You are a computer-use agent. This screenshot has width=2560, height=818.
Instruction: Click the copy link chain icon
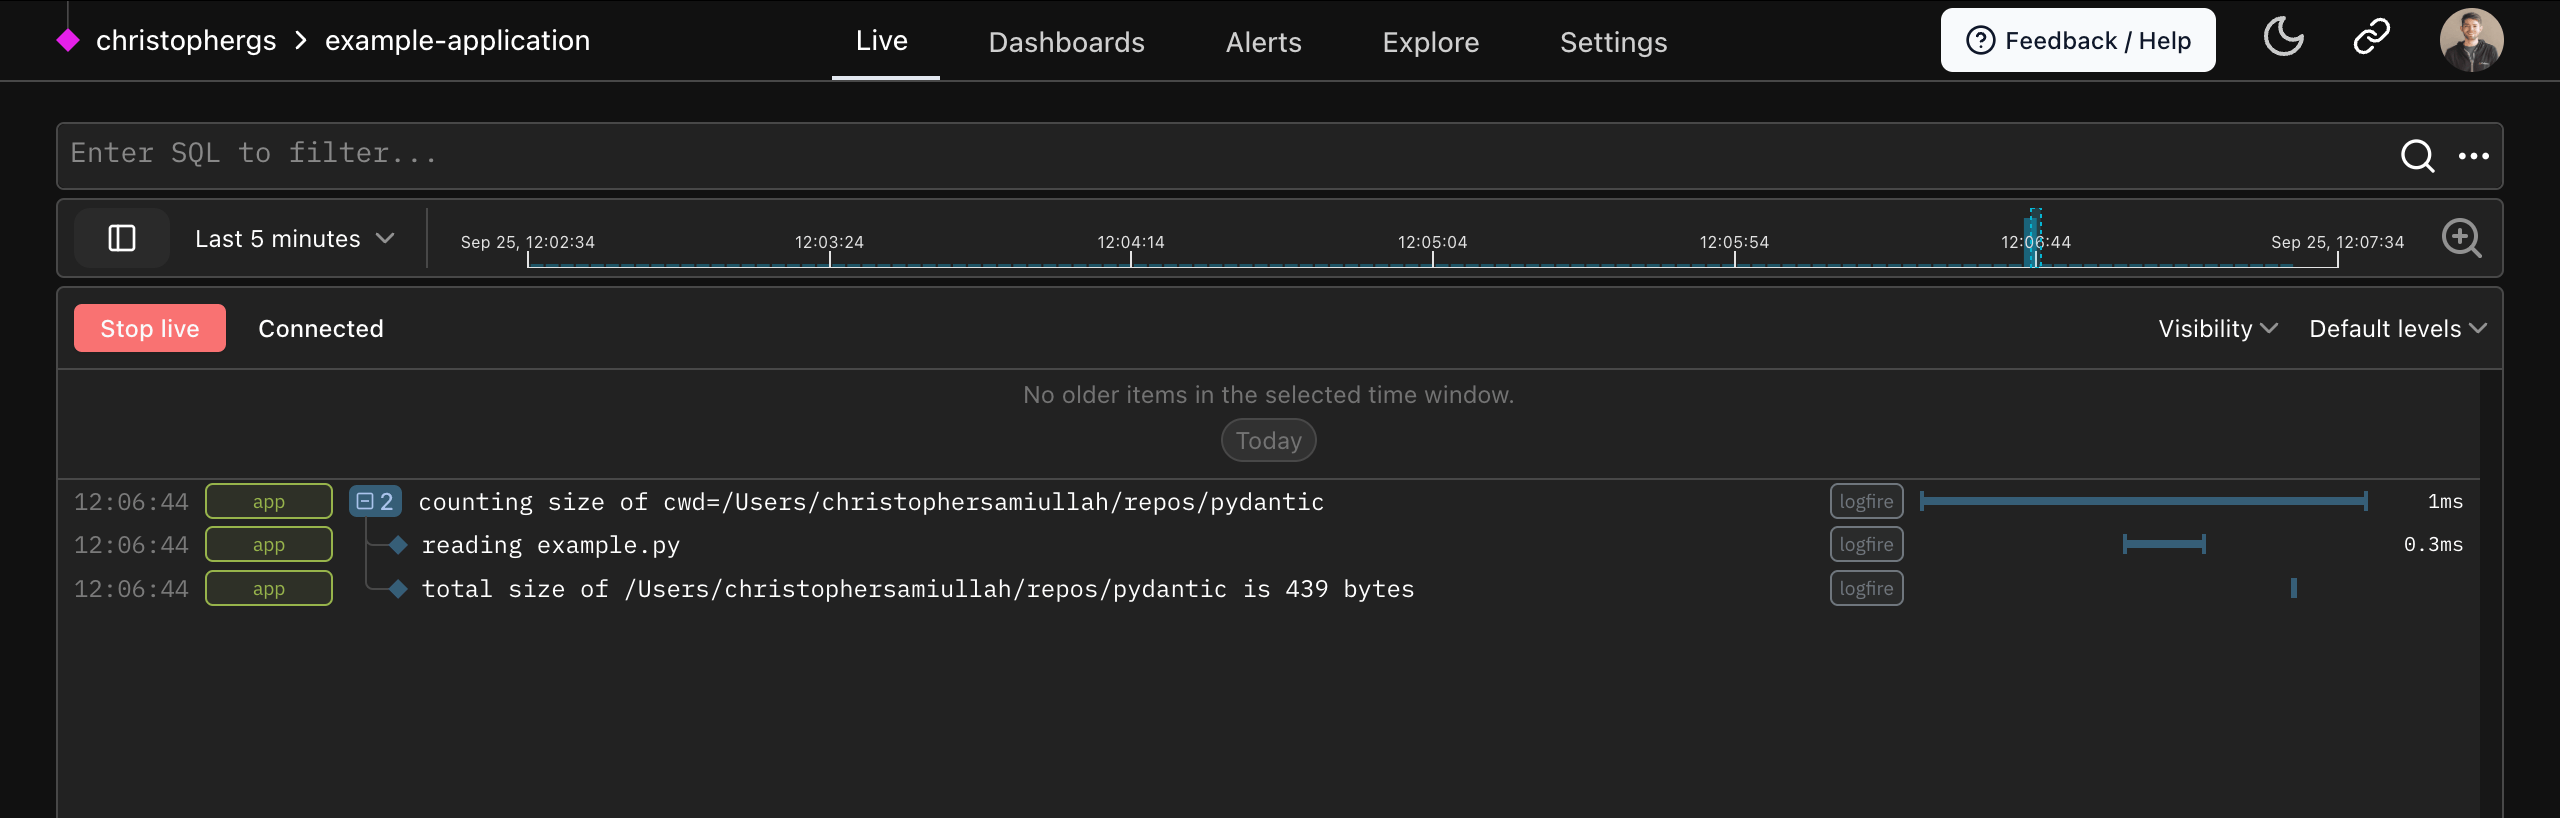[x=2371, y=38]
